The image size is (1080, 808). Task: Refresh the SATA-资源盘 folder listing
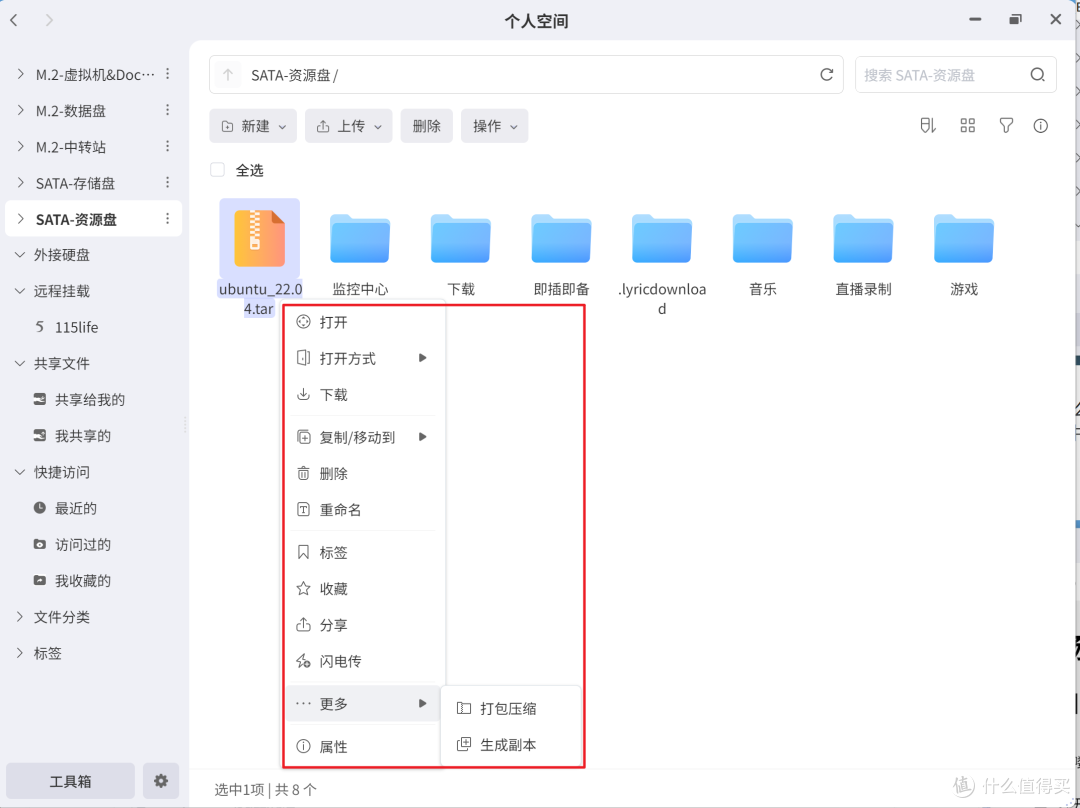point(827,74)
